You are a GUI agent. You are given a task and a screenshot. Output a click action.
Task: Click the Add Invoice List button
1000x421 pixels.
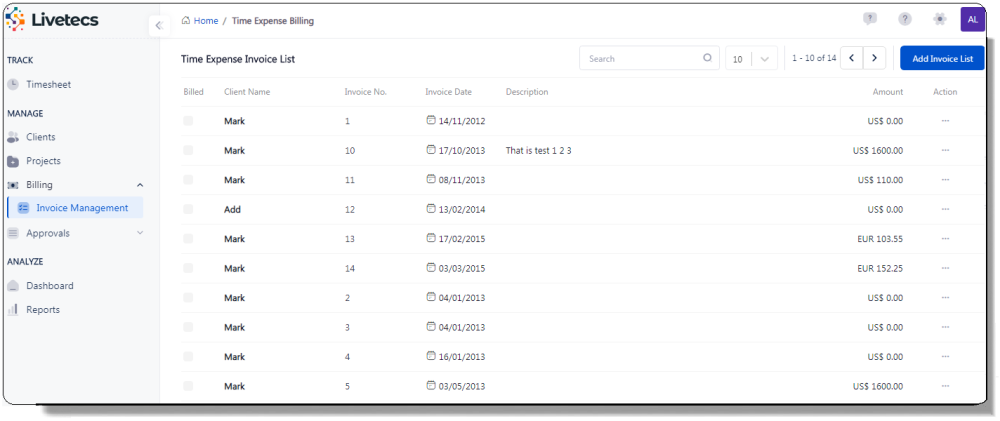(x=942, y=58)
